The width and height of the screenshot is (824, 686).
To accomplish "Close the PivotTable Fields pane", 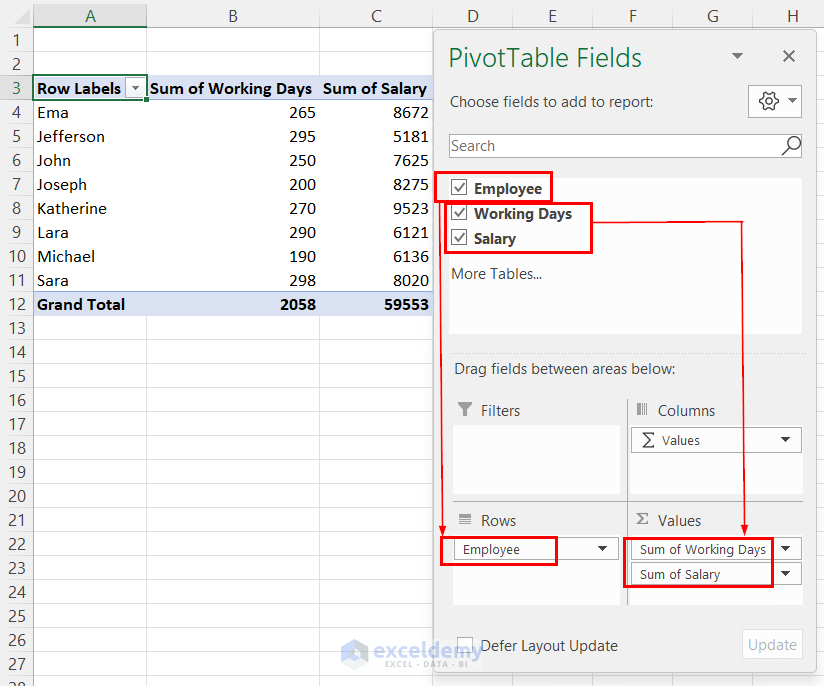I will coord(789,56).
